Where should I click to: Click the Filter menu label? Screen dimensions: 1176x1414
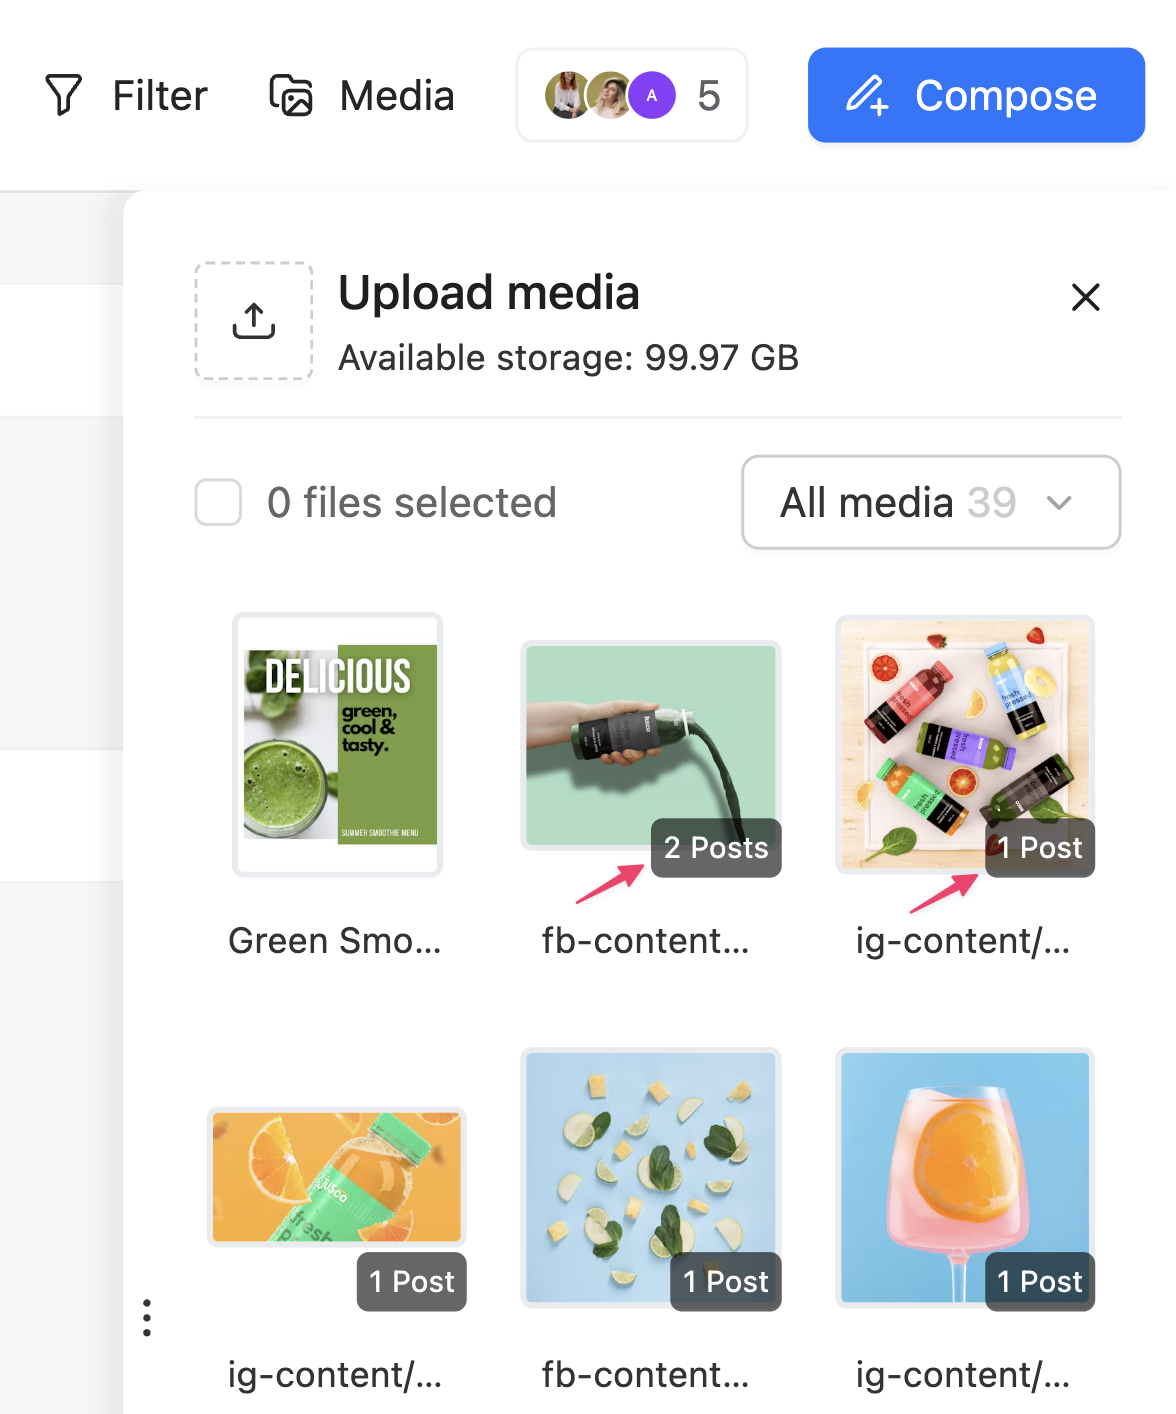pos(159,96)
